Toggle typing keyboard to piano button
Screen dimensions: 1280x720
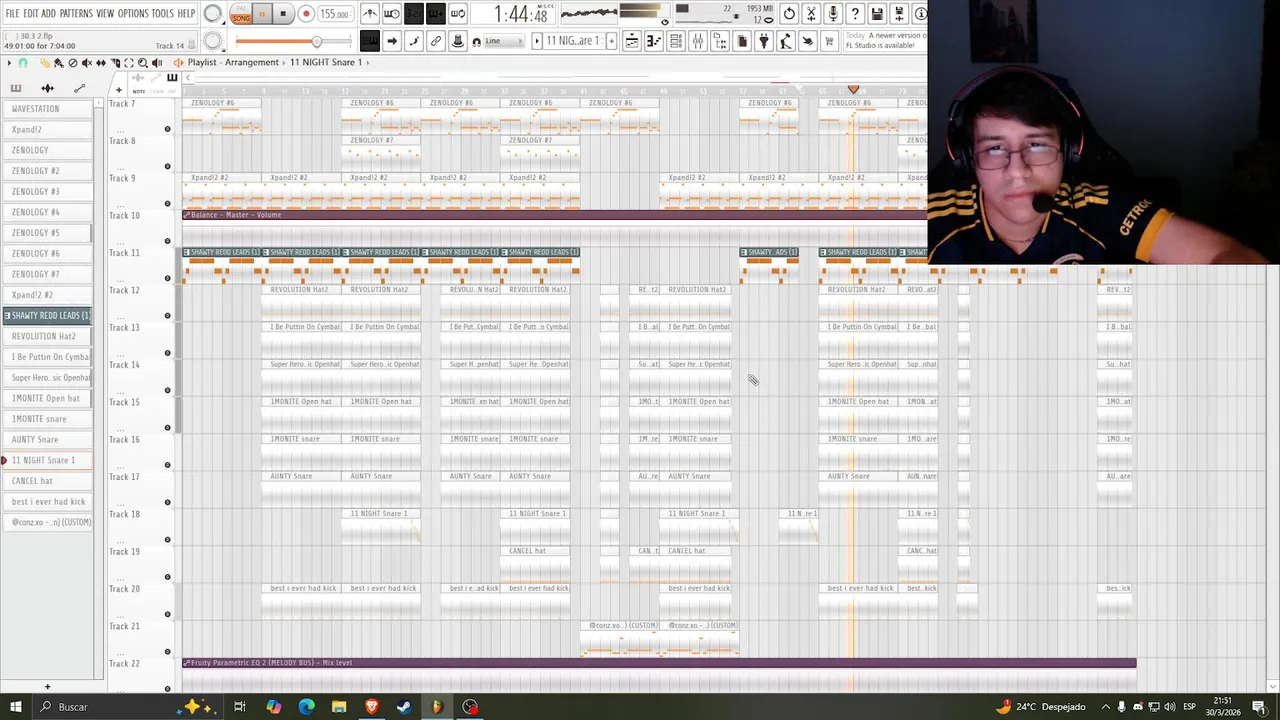pos(370,41)
